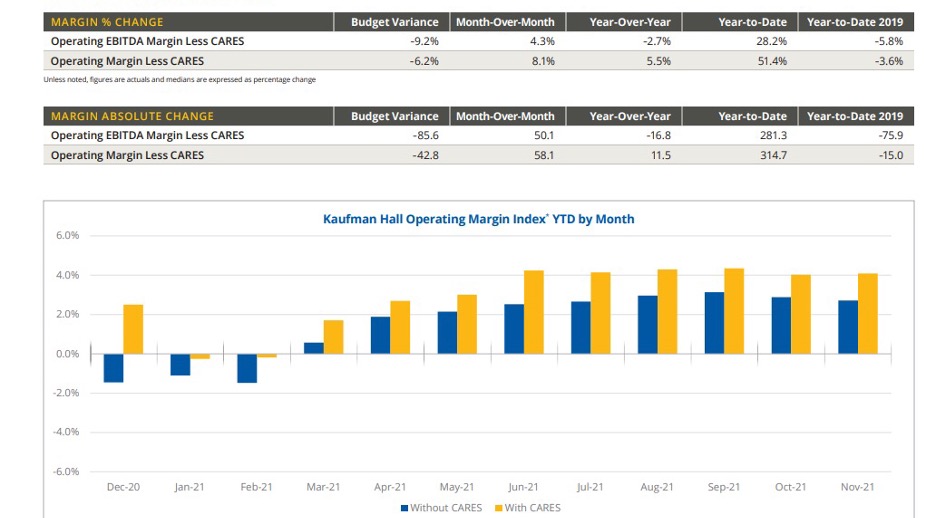Click the 4.3% cell
The width and height of the screenshot is (936, 518).
pos(542,41)
